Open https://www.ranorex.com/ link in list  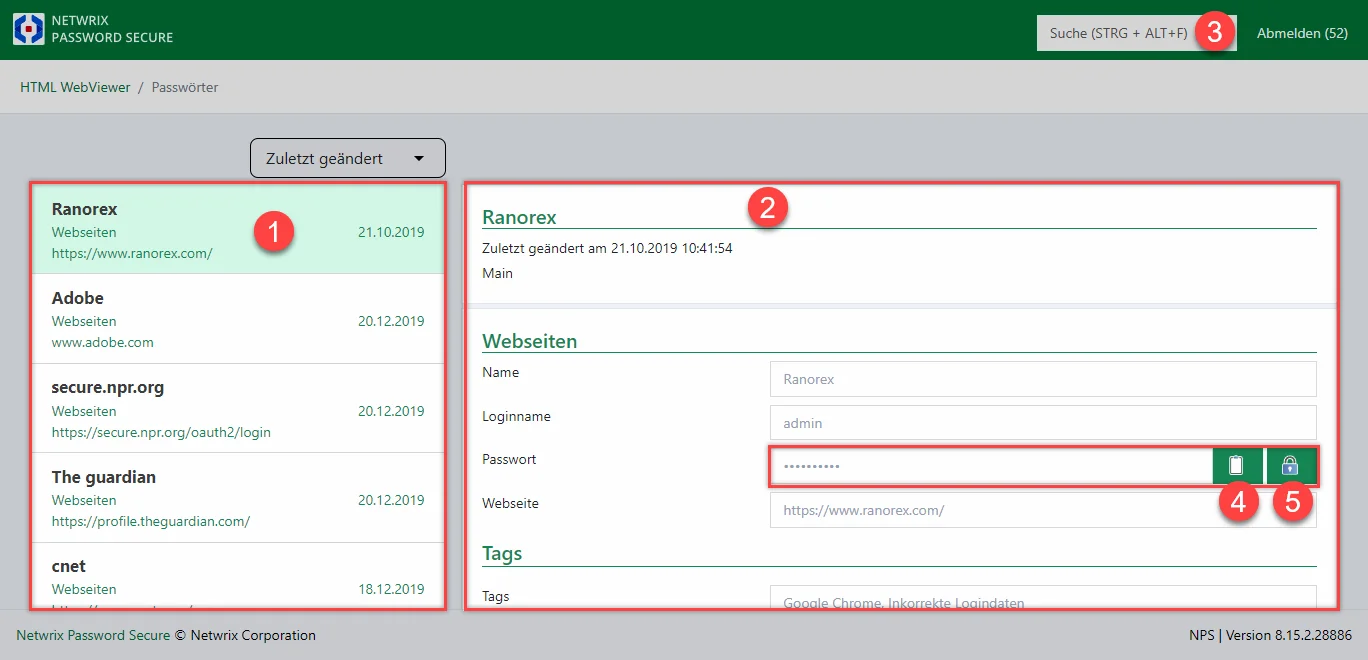point(132,253)
